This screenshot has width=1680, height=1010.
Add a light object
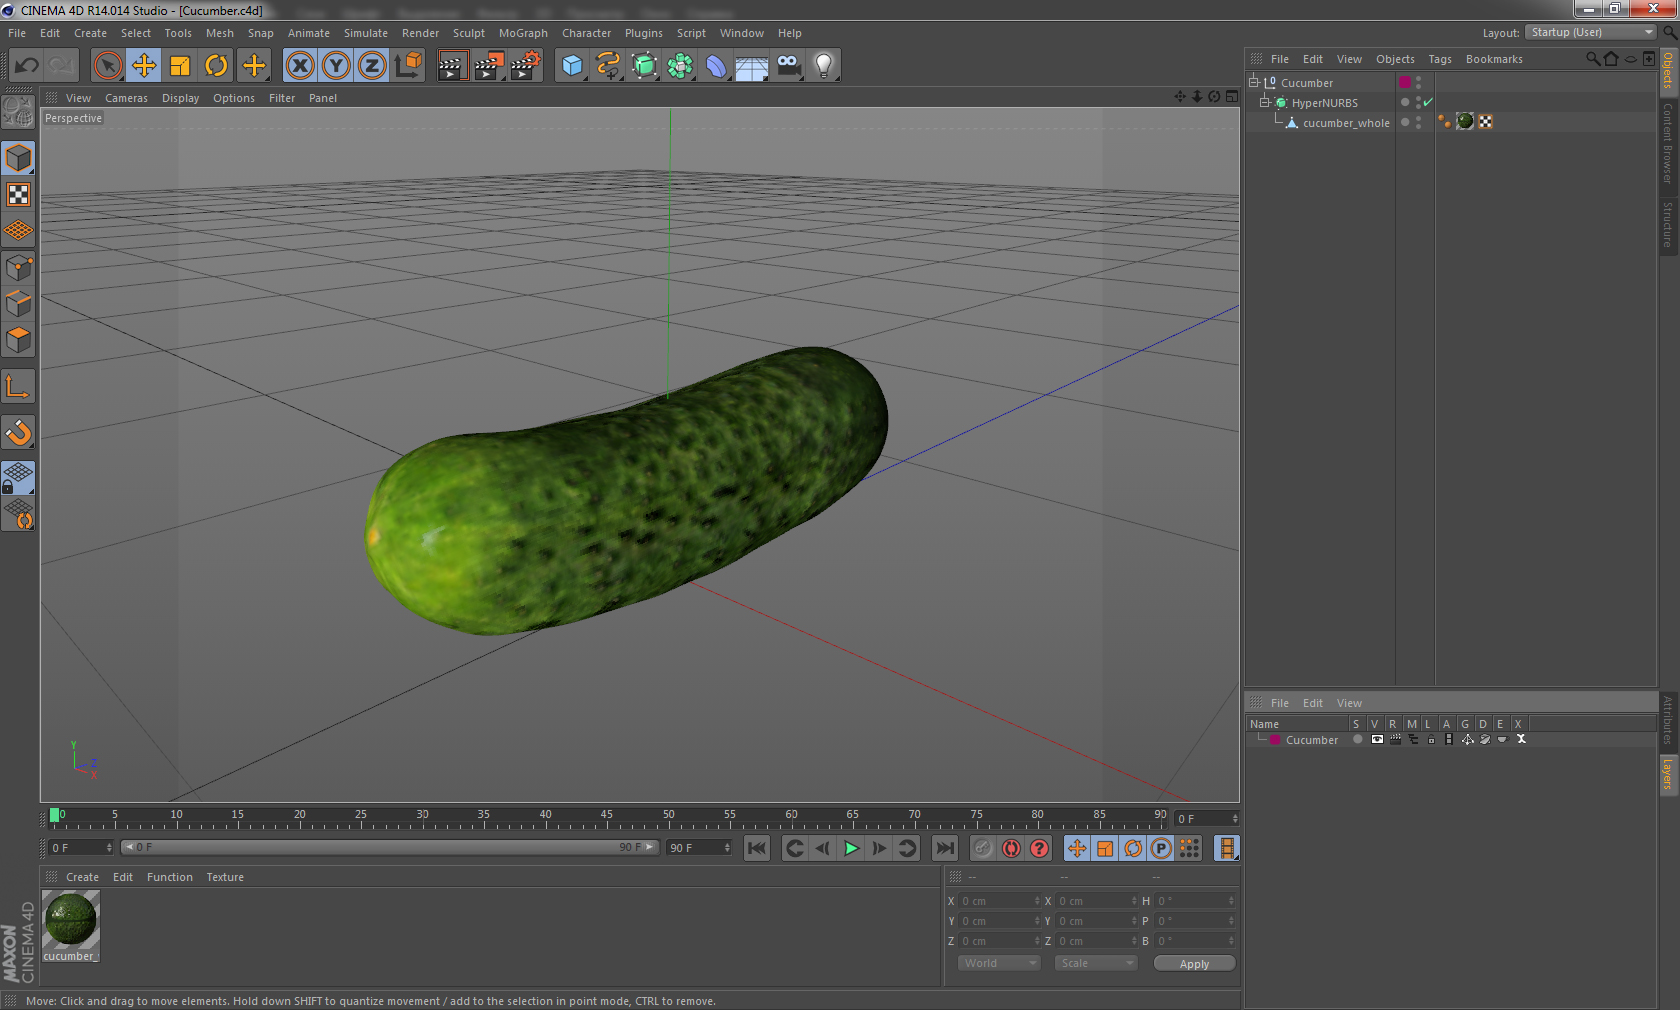point(824,66)
